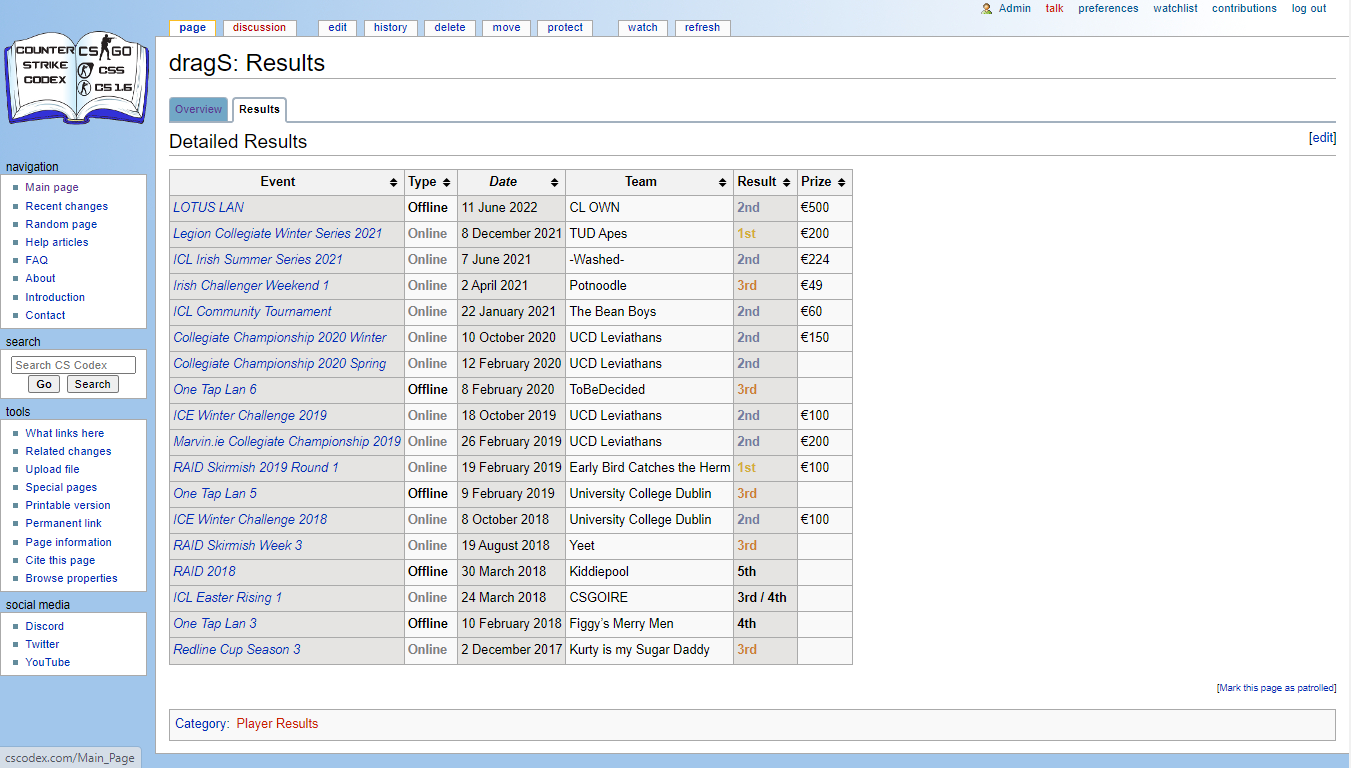The image size is (1351, 768).
Task: Open the LOTUS LAN event link
Action: (208, 208)
